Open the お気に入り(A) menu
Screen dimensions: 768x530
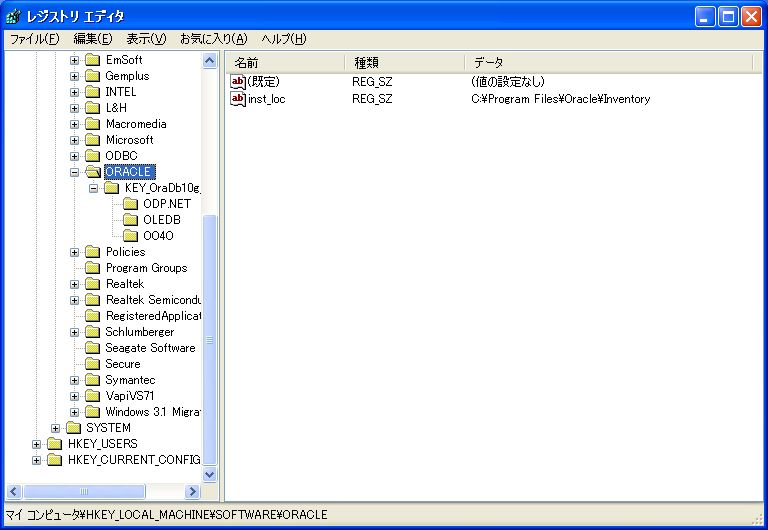pos(214,39)
